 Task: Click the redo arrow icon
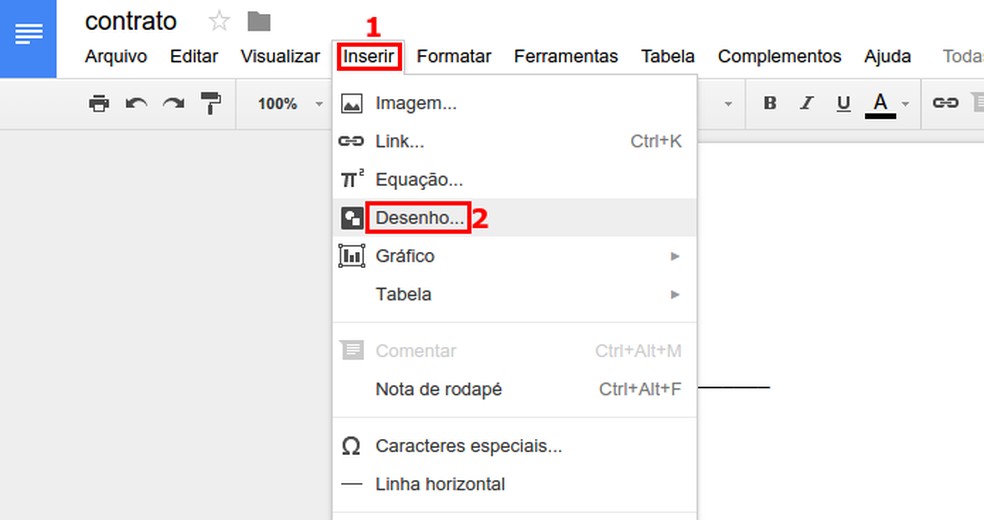(173, 103)
